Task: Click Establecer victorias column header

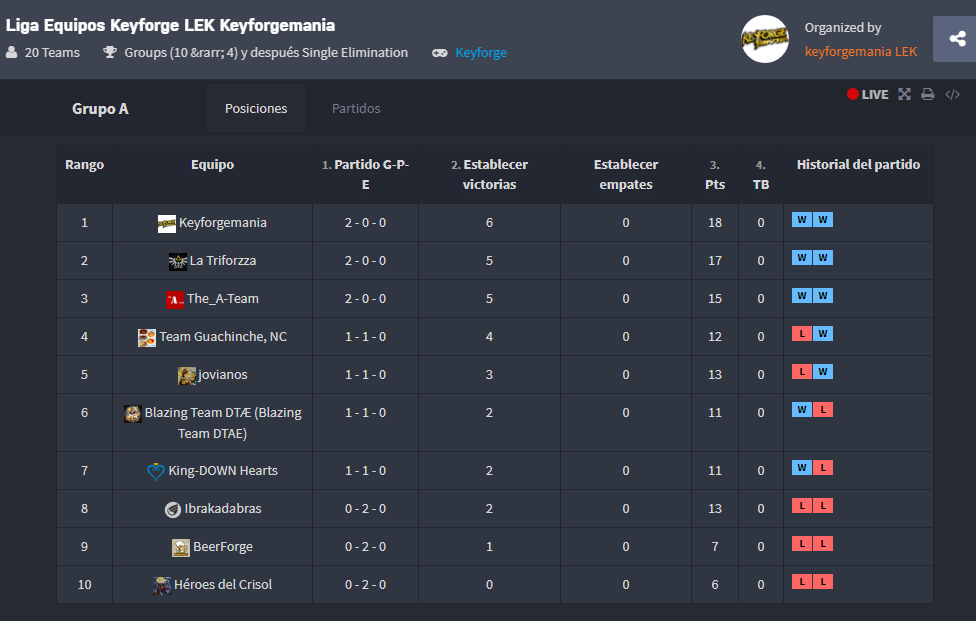Action: 489,174
